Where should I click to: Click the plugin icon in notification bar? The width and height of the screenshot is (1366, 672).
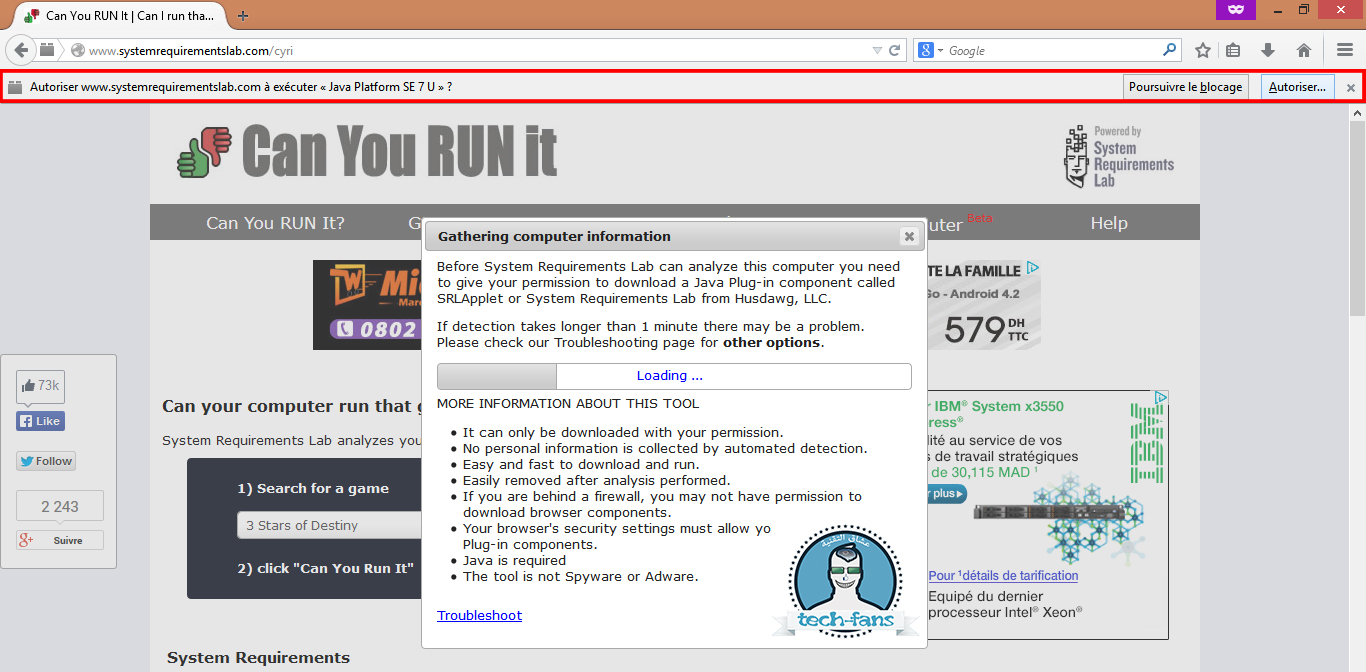pos(15,88)
